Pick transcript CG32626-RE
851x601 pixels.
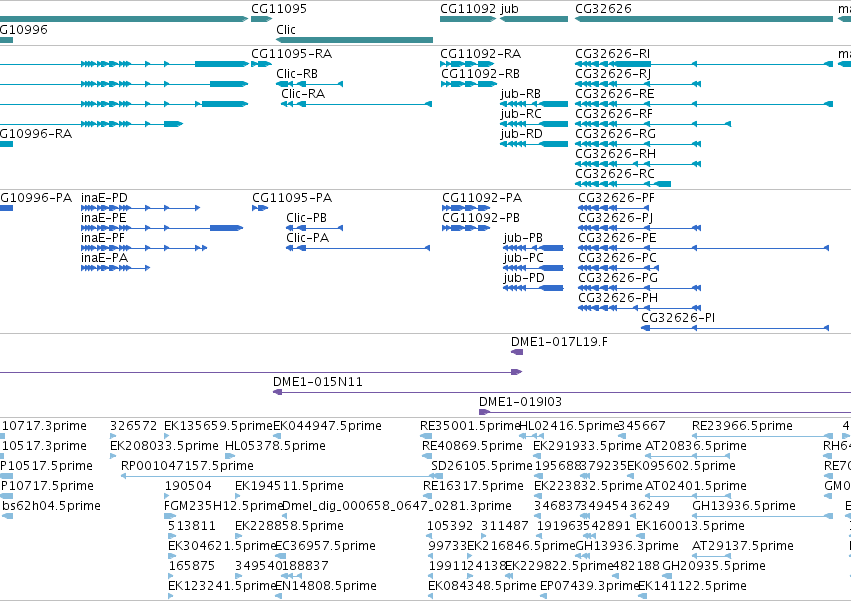pyautogui.click(x=614, y=94)
